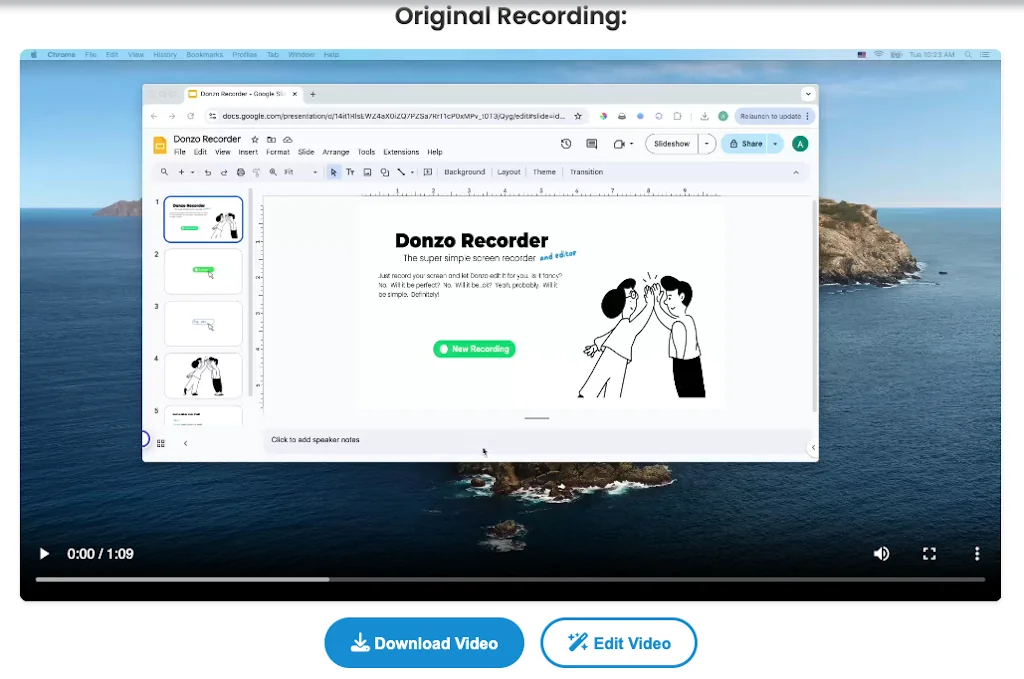Click the Download Video button
The height and width of the screenshot is (679, 1024).
(424, 642)
